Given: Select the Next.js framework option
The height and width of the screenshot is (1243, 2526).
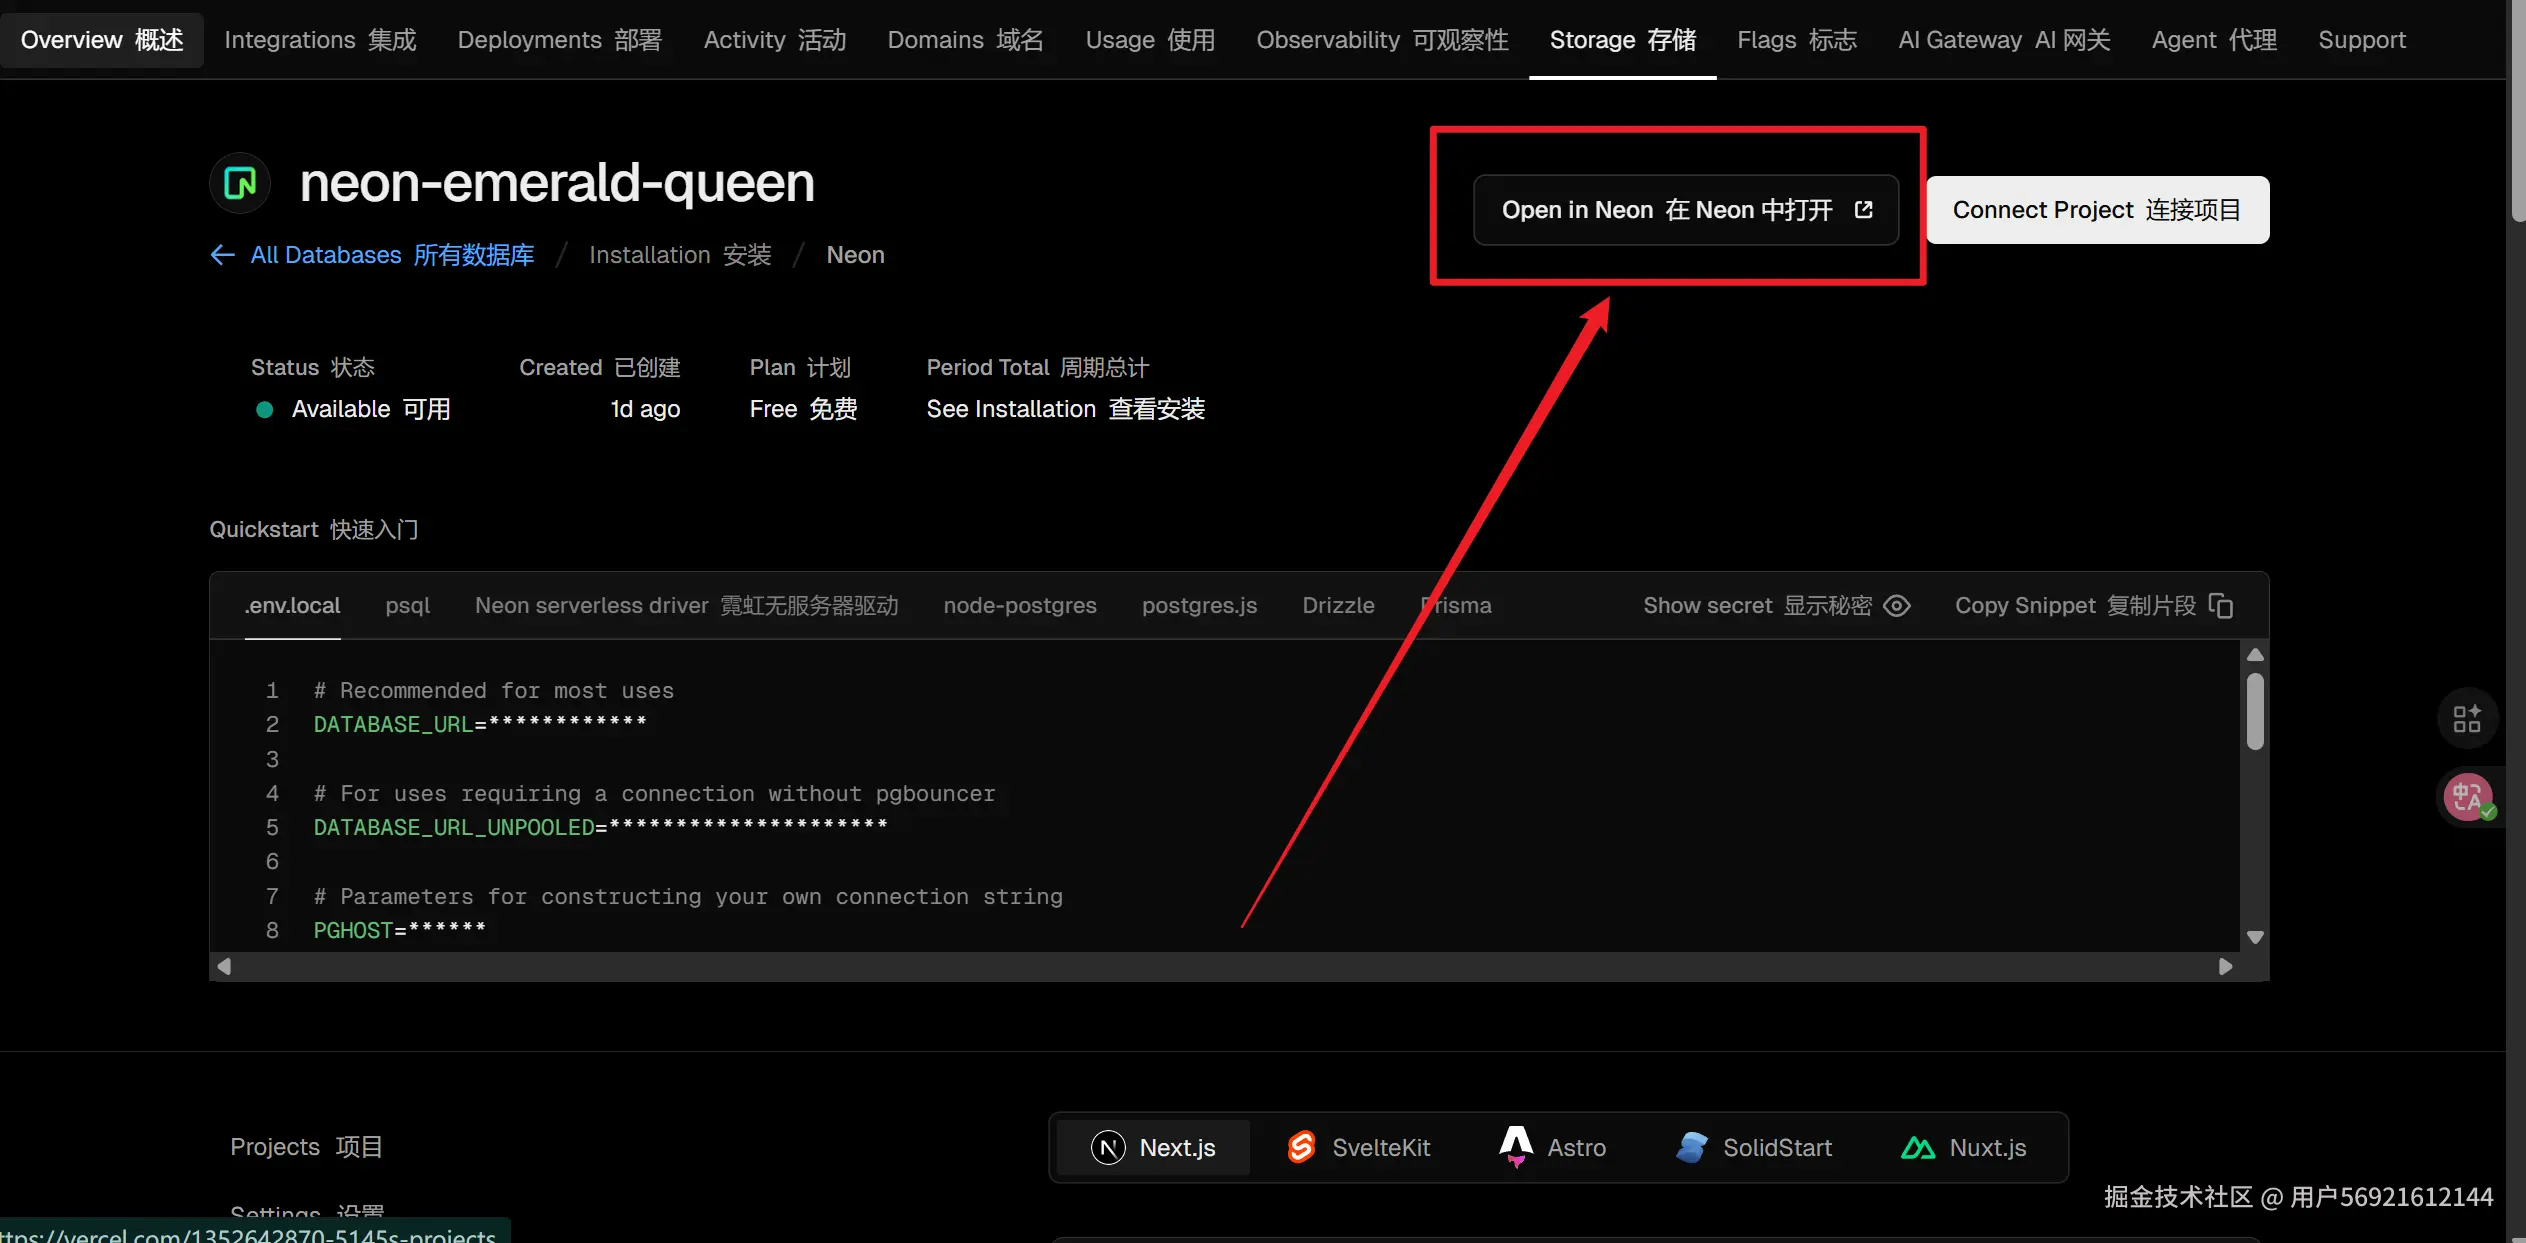Looking at the screenshot, I should point(1153,1147).
